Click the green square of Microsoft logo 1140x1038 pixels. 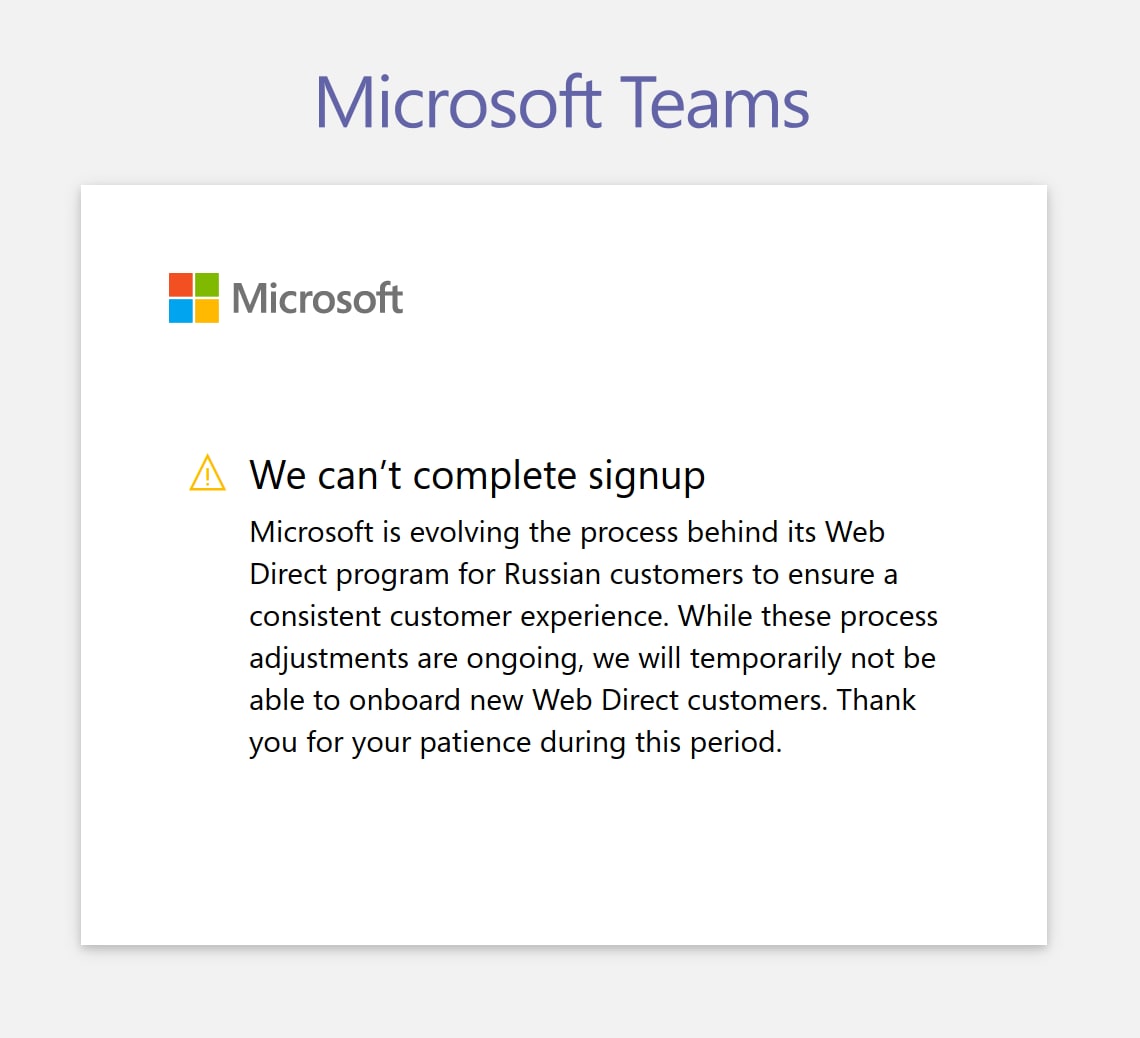pyautogui.click(x=206, y=285)
